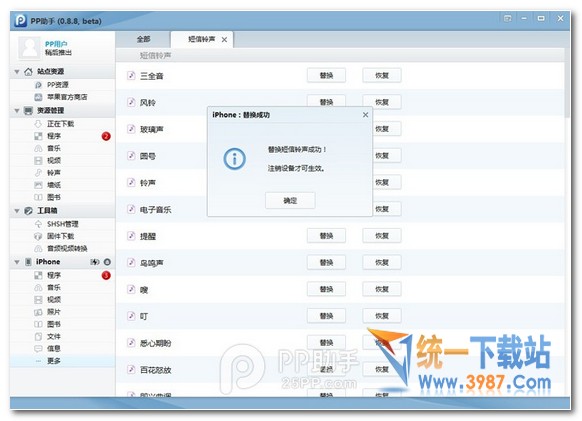Collapse the 工具箱 section
Viewport: 582px width, 421px height.
pyautogui.click(x=17, y=211)
